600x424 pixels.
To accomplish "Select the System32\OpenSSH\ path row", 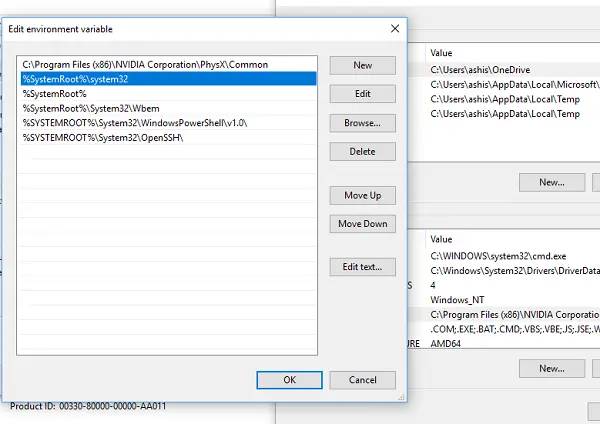I will 168,137.
